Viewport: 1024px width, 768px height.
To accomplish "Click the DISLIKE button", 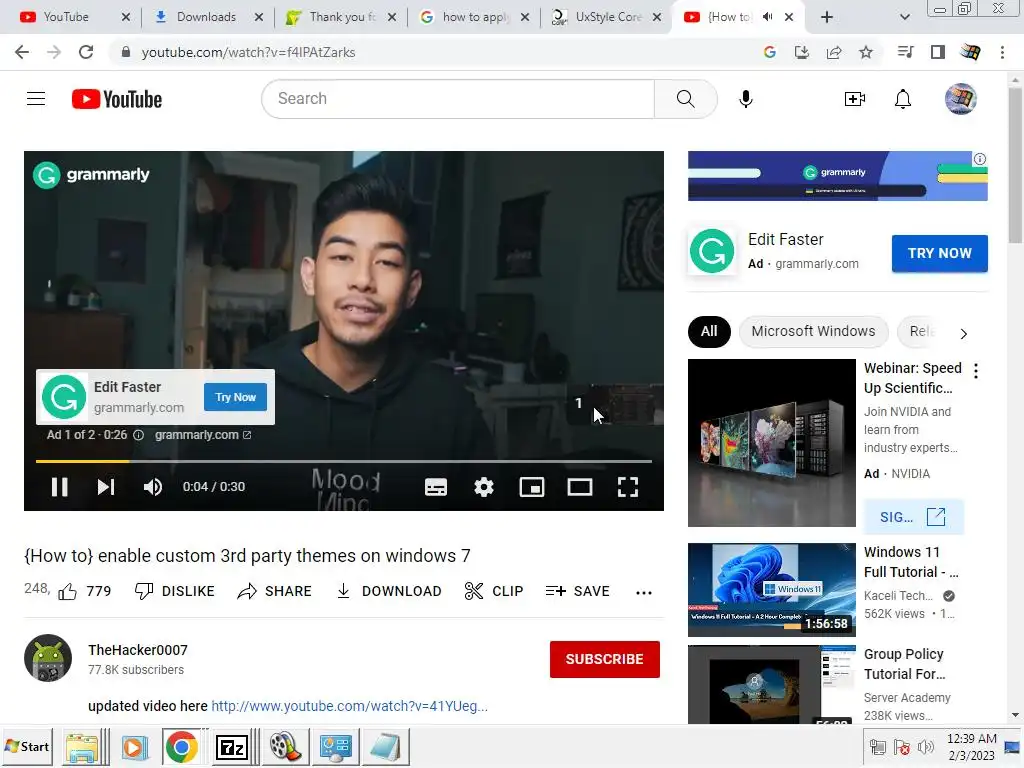I will click(174, 591).
